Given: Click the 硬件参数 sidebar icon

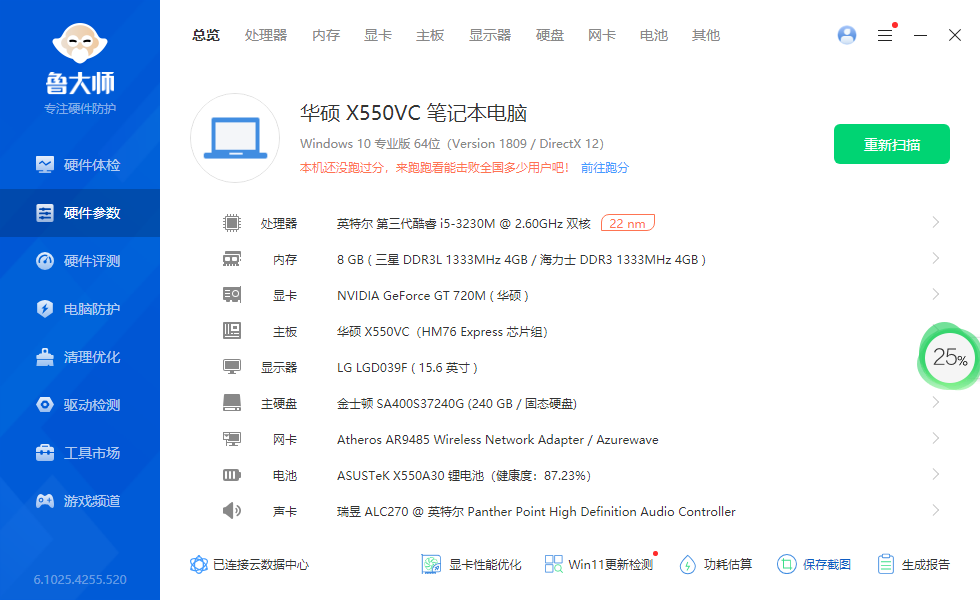Looking at the screenshot, I should [45, 213].
